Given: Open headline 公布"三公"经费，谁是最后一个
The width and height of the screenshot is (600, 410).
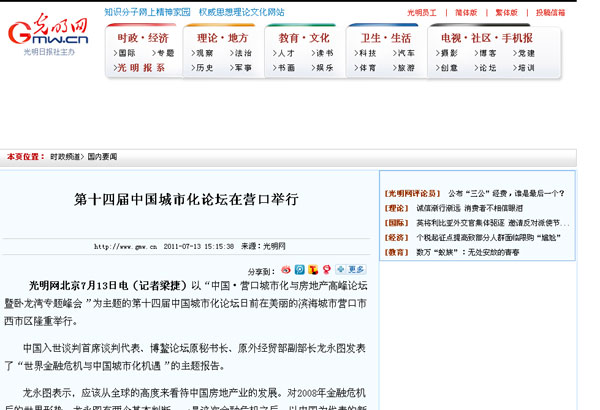Looking at the screenshot, I should (505, 193).
